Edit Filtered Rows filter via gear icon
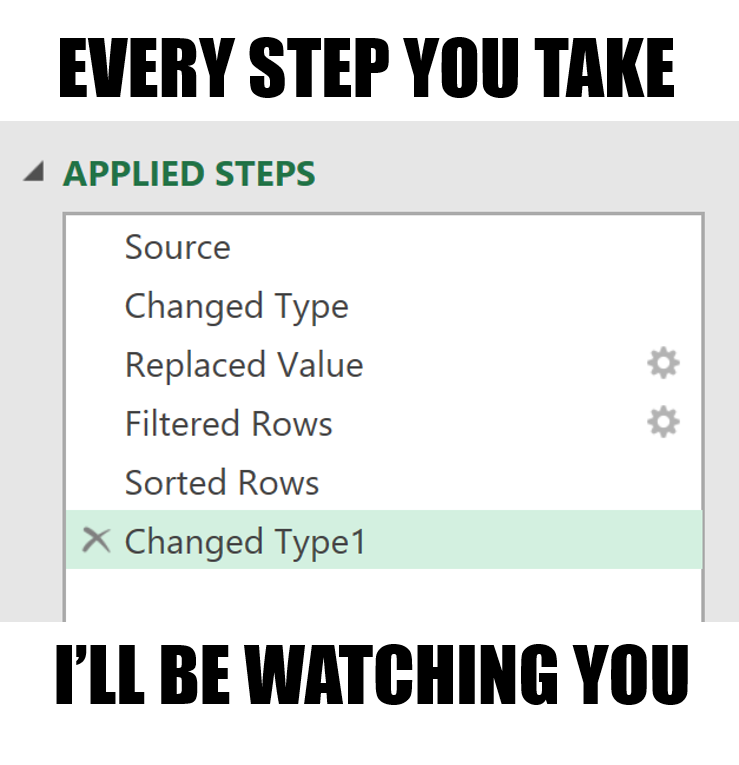Image resolution: width=739 pixels, height=765 pixels. pyautogui.click(x=663, y=423)
